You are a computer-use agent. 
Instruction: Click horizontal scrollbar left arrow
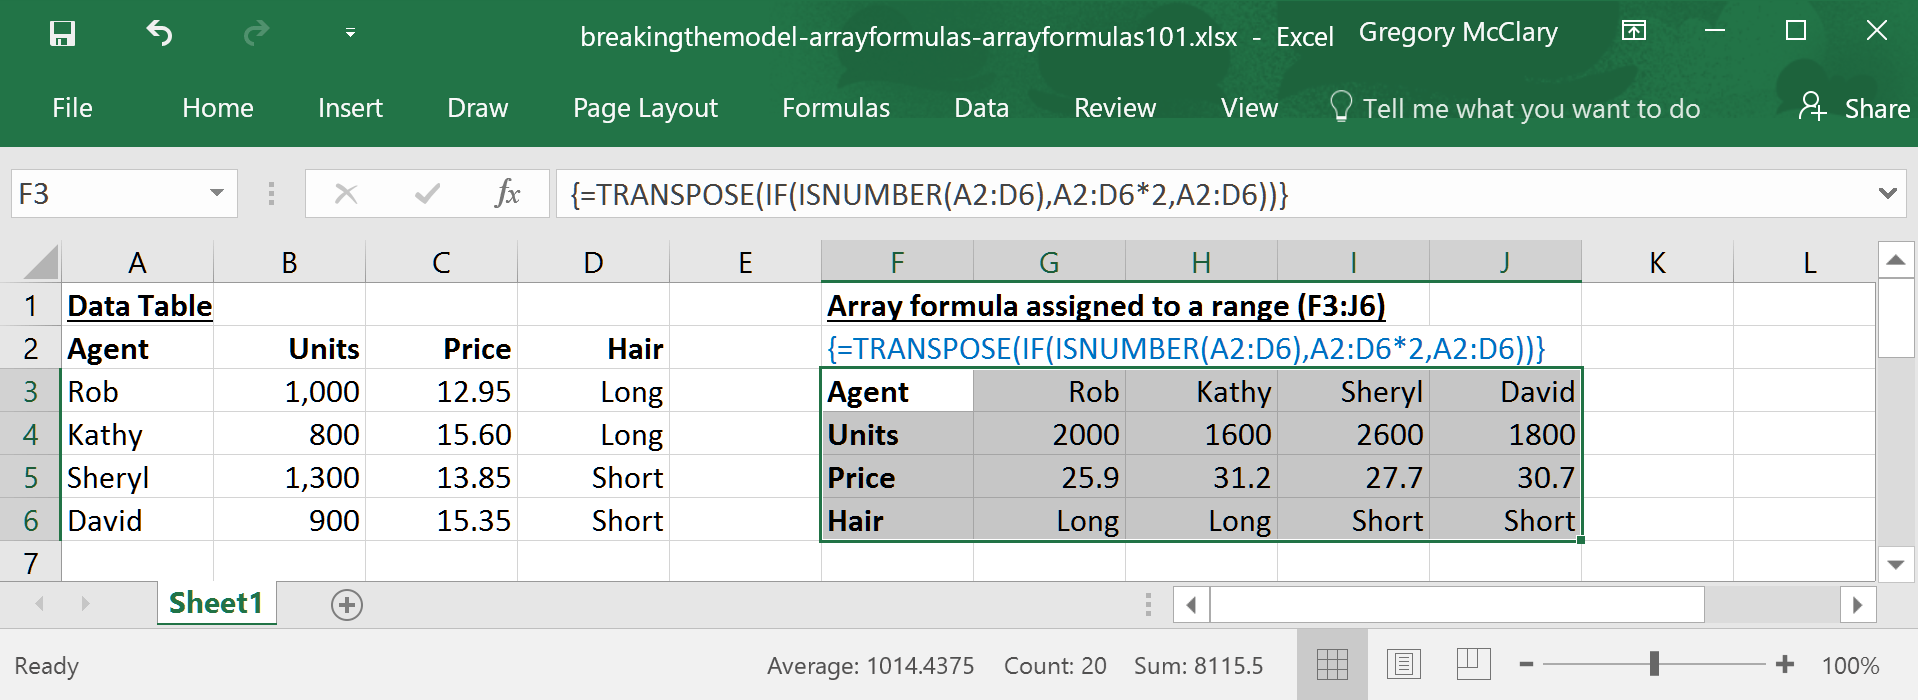(1191, 604)
